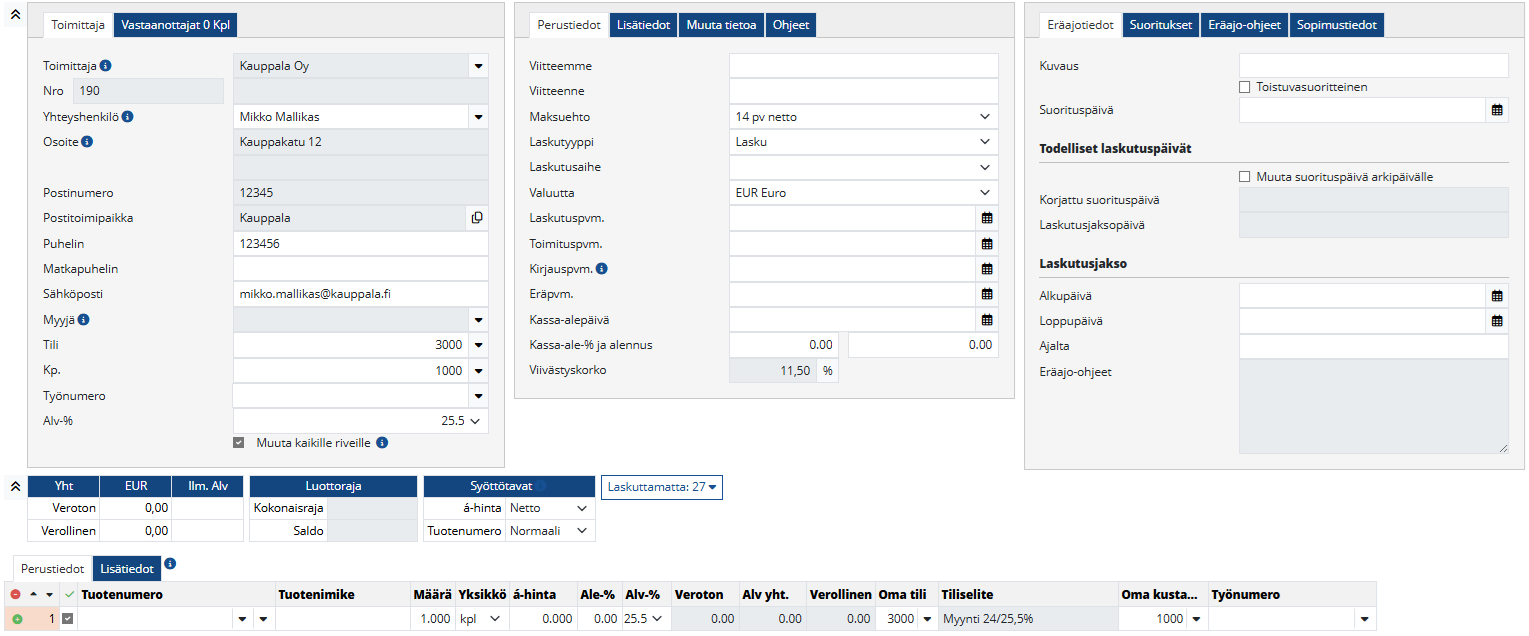The width and height of the screenshot is (1529, 636).
Task: Click the info icon next to Kirjauspvm.
Action: coord(602,269)
